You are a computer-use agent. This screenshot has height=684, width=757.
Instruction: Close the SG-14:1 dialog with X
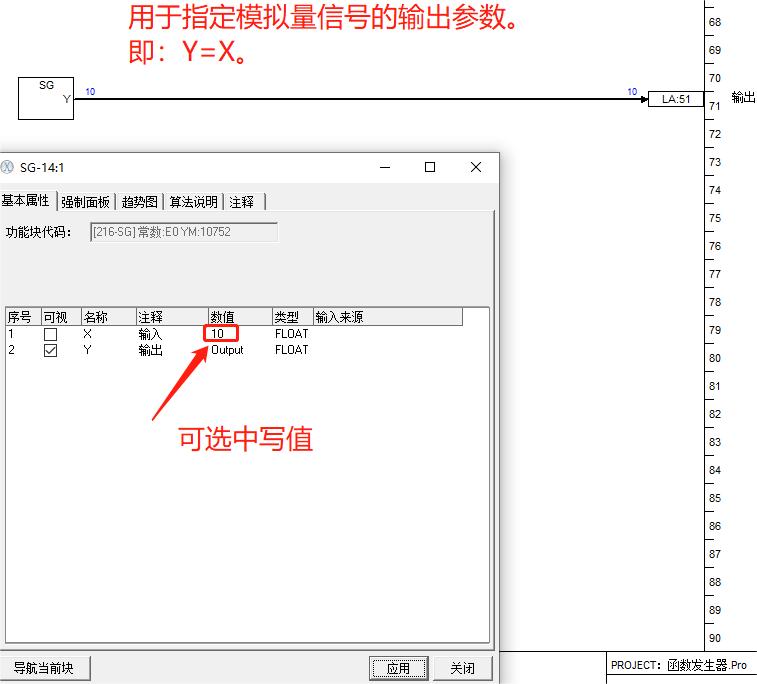476,167
